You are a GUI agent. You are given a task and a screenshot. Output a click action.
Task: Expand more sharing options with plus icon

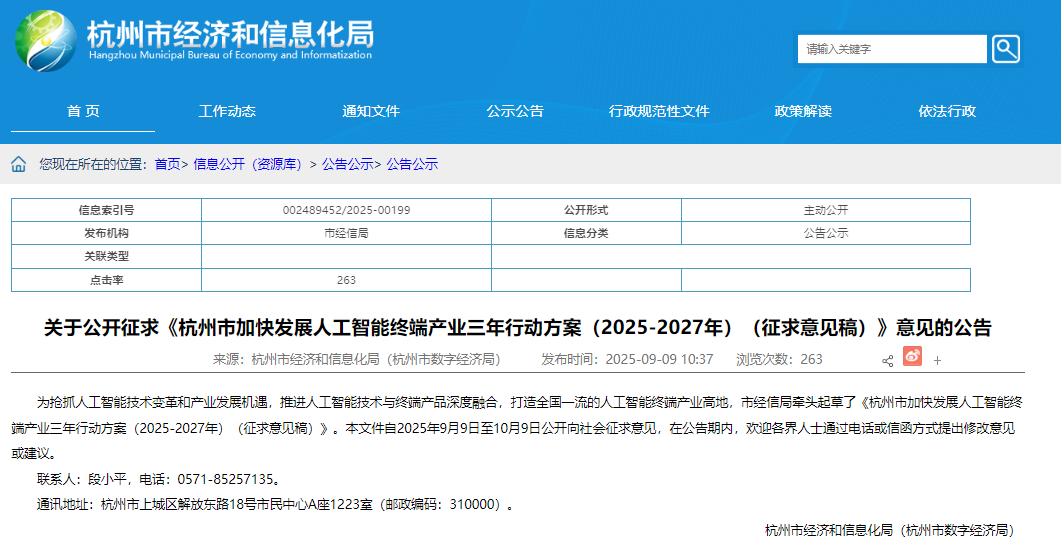click(x=937, y=360)
